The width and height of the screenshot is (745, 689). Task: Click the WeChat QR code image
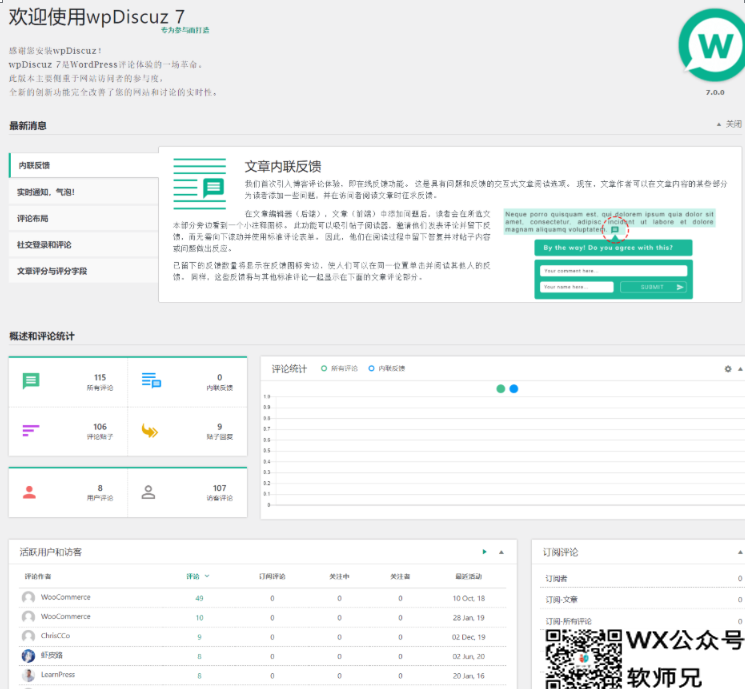[583, 659]
